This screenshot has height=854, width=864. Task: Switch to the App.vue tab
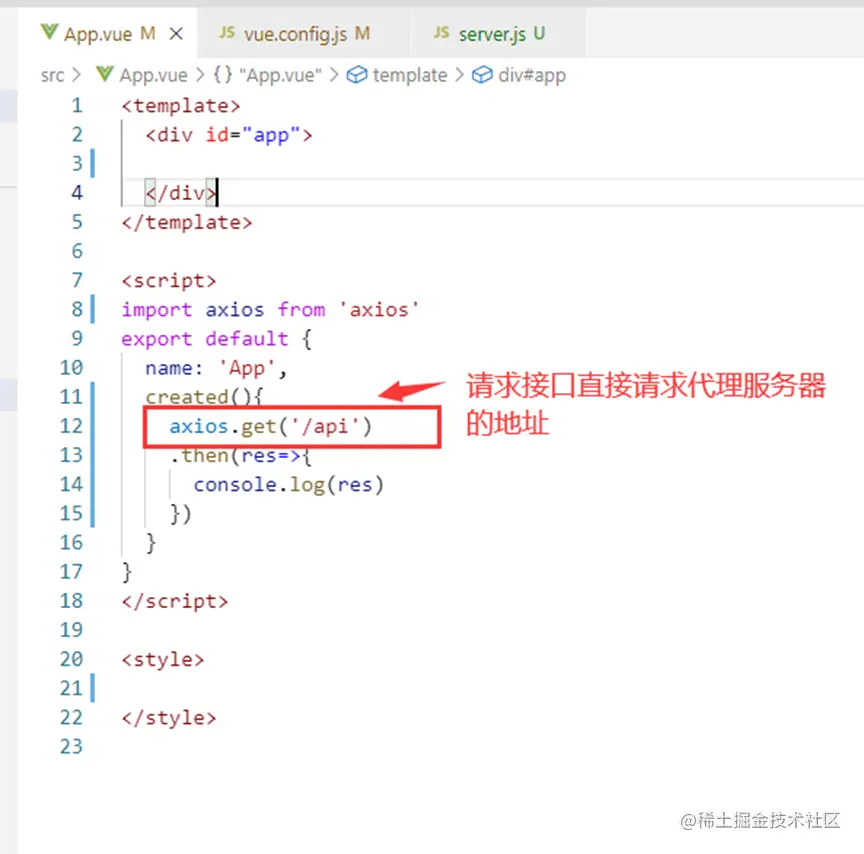click(x=108, y=34)
